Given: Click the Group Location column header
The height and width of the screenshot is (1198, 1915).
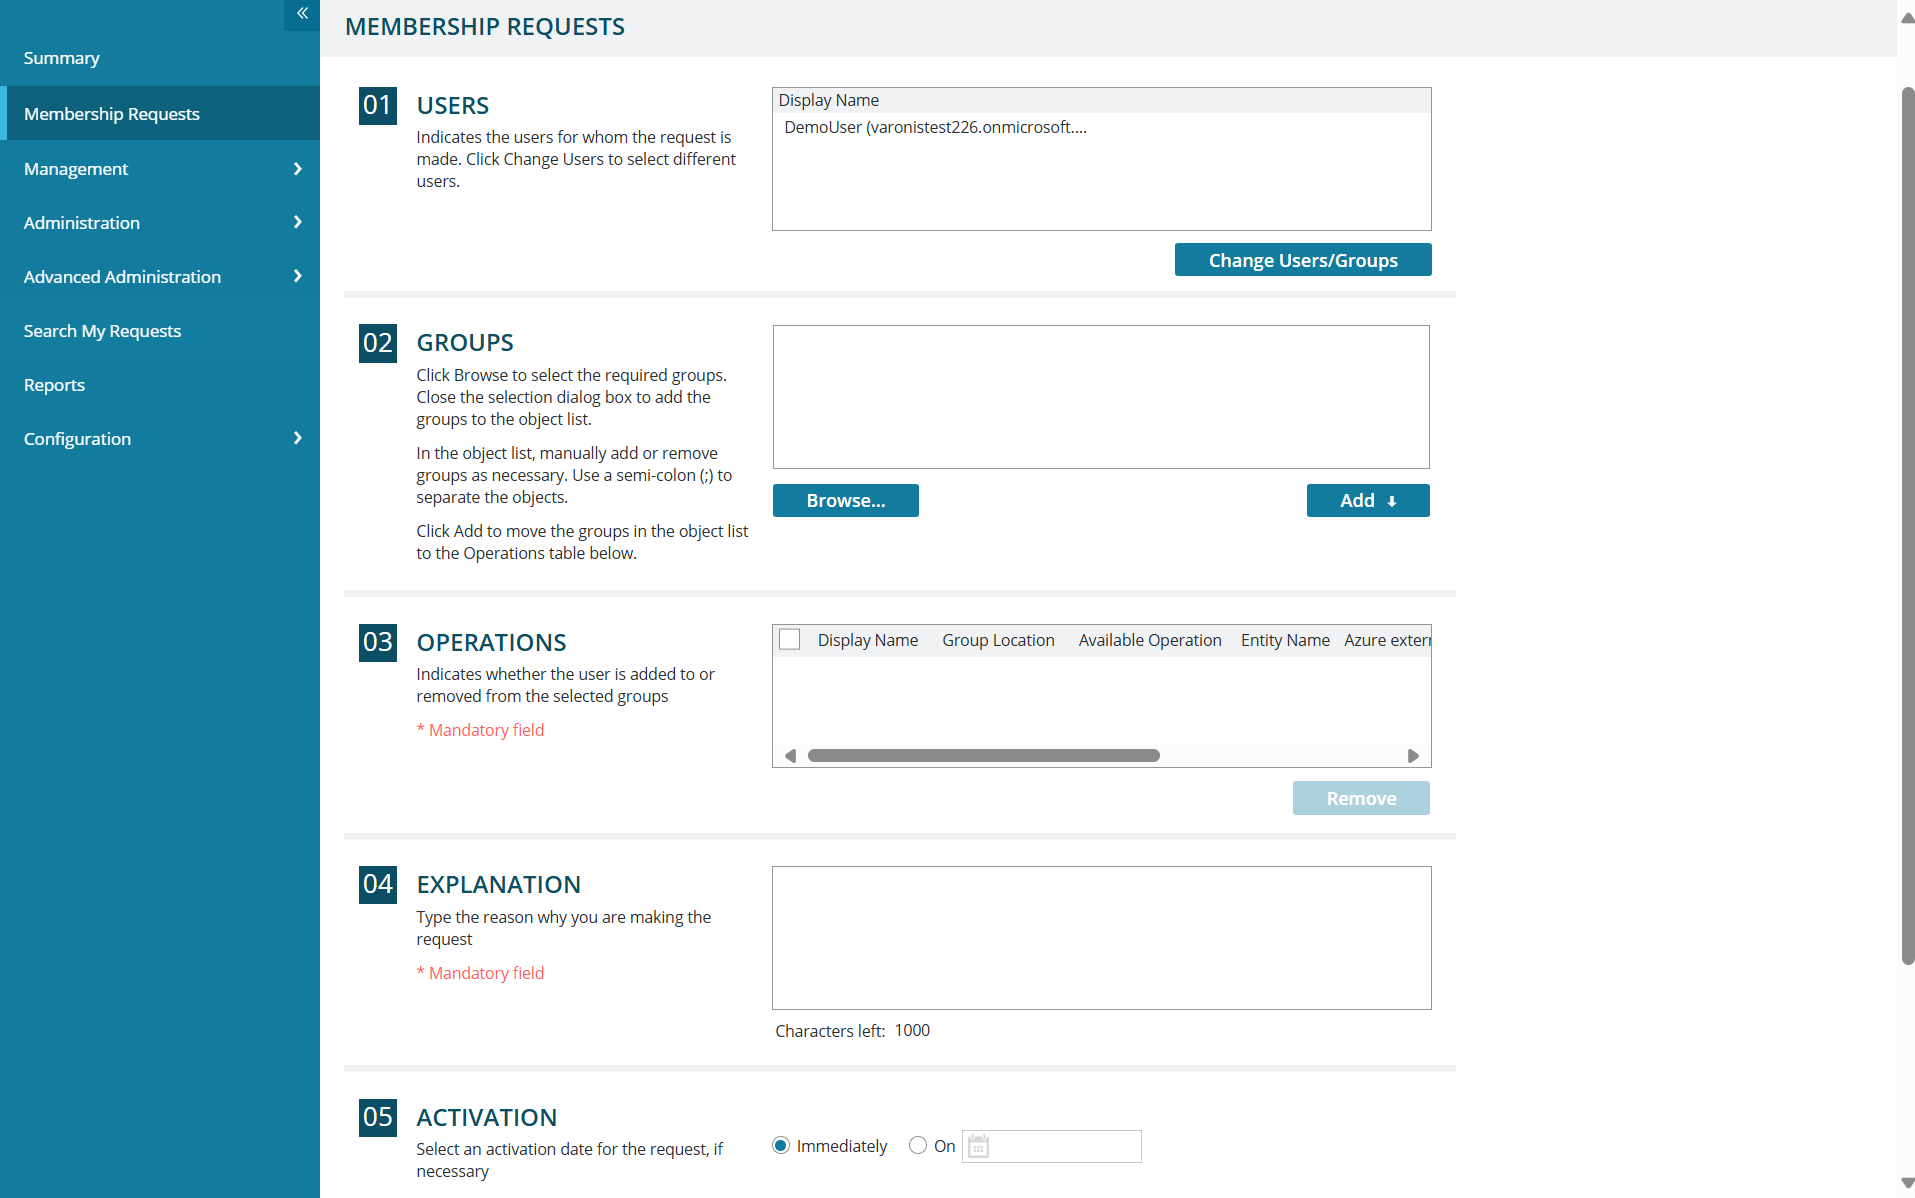Looking at the screenshot, I should coord(998,640).
